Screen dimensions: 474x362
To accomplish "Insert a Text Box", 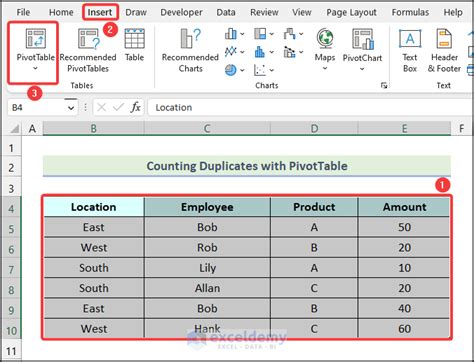I will [x=410, y=50].
